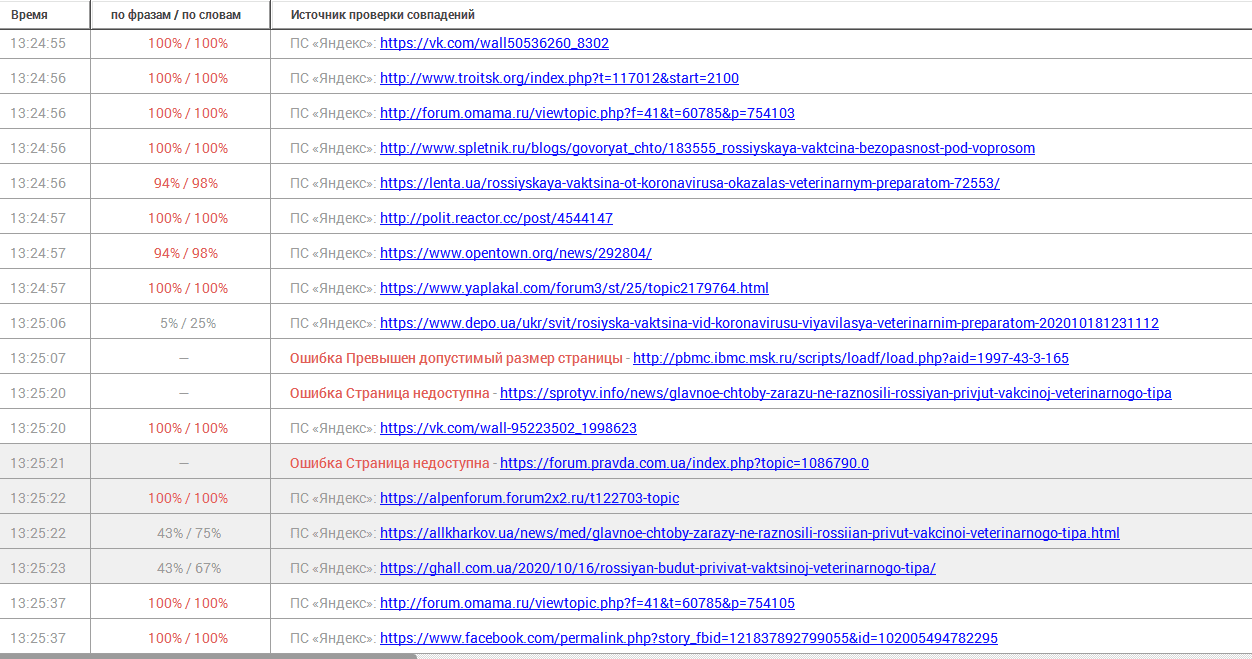
Task: Click '100% / 100%' in the troitsk.org row
Action: [x=188, y=78]
